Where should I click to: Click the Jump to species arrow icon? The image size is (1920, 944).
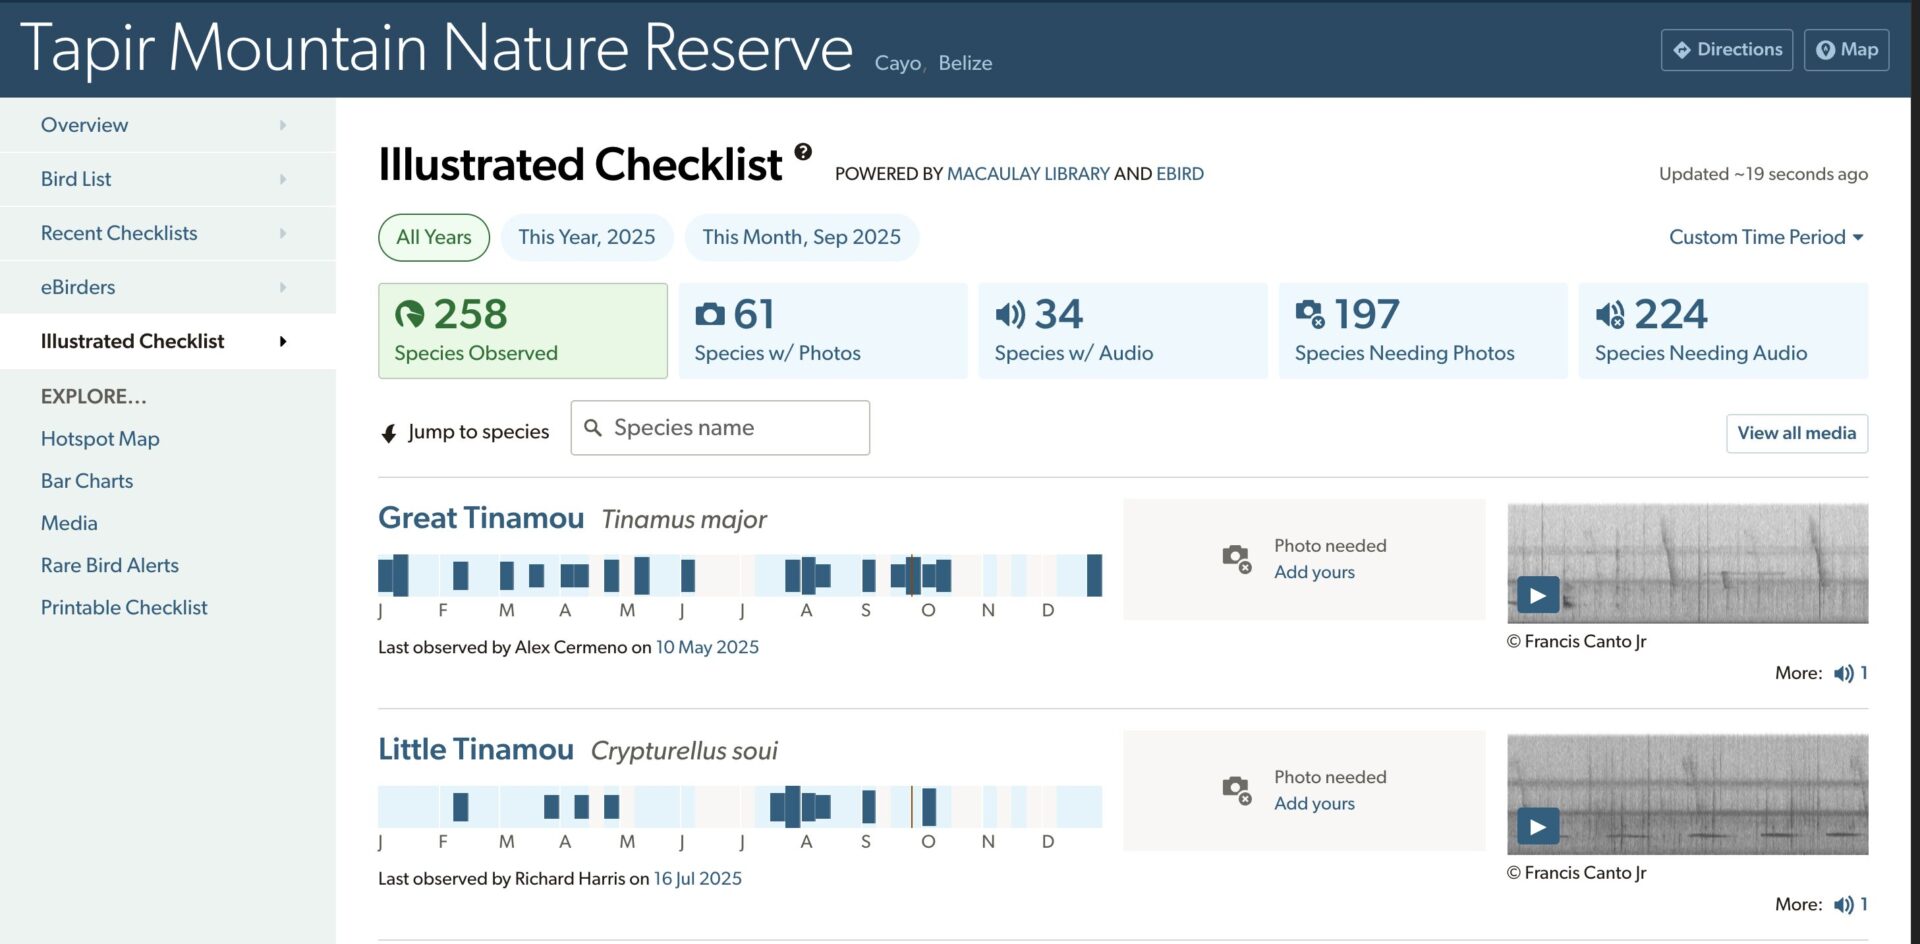click(x=387, y=431)
